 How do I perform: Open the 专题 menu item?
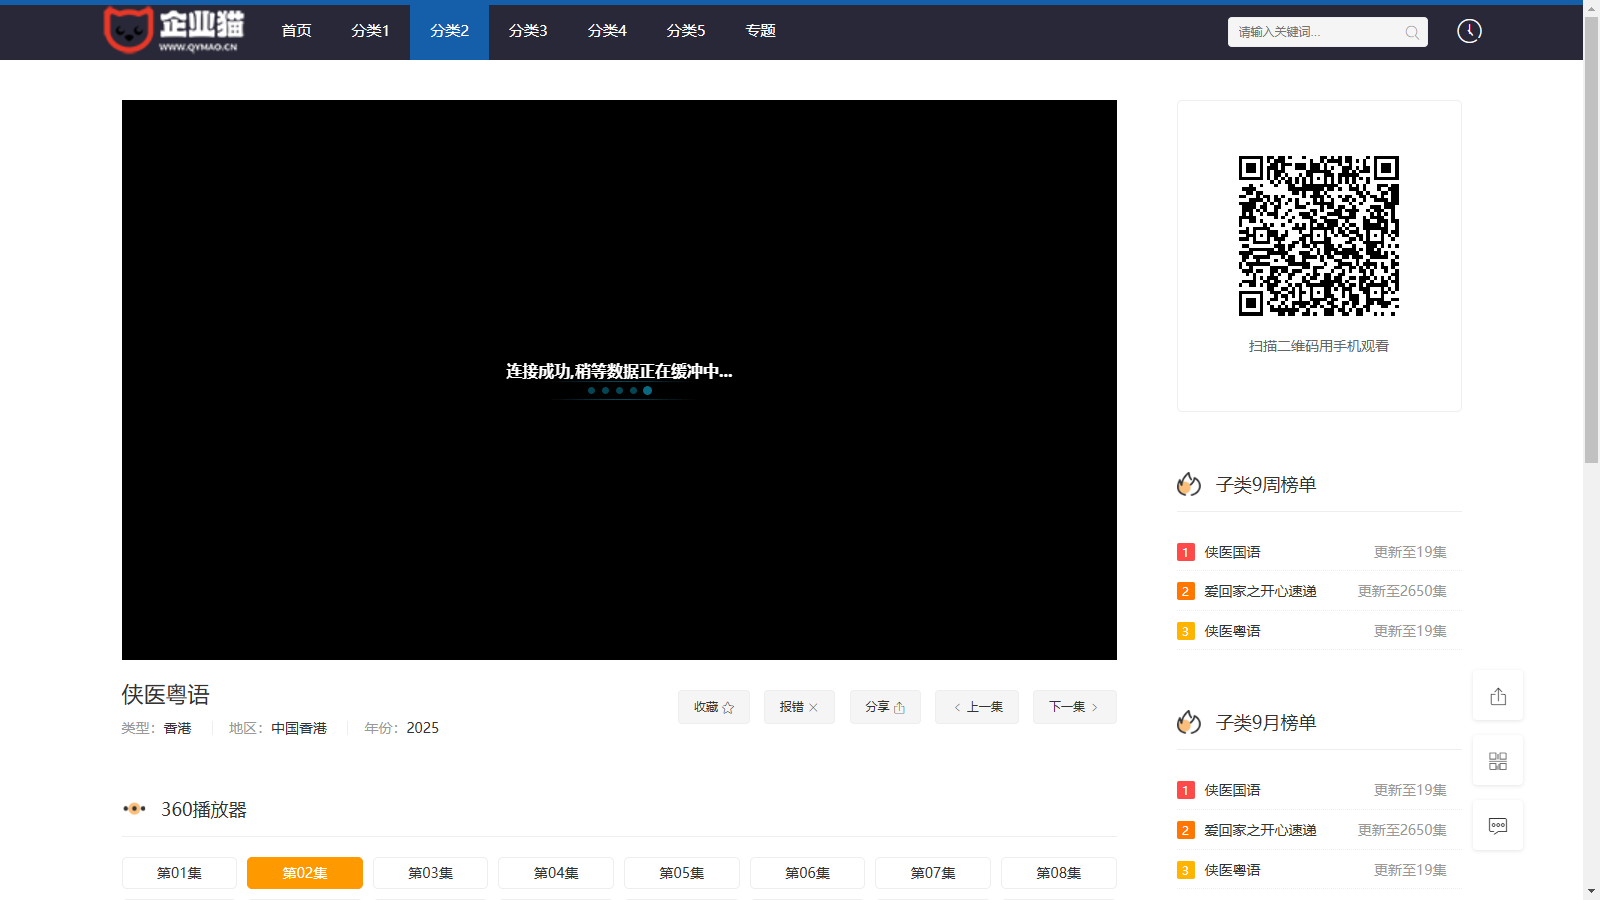[760, 31]
